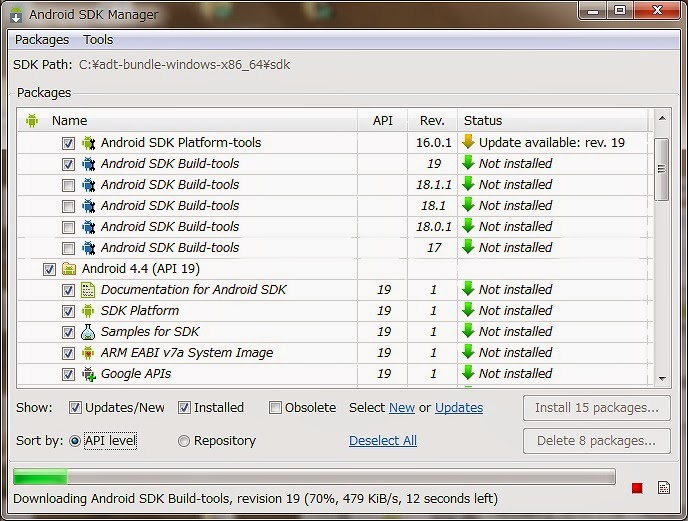Viewport: 688px width, 521px height.
Task: Toggle the Show Installed checkbox
Action: (x=184, y=408)
